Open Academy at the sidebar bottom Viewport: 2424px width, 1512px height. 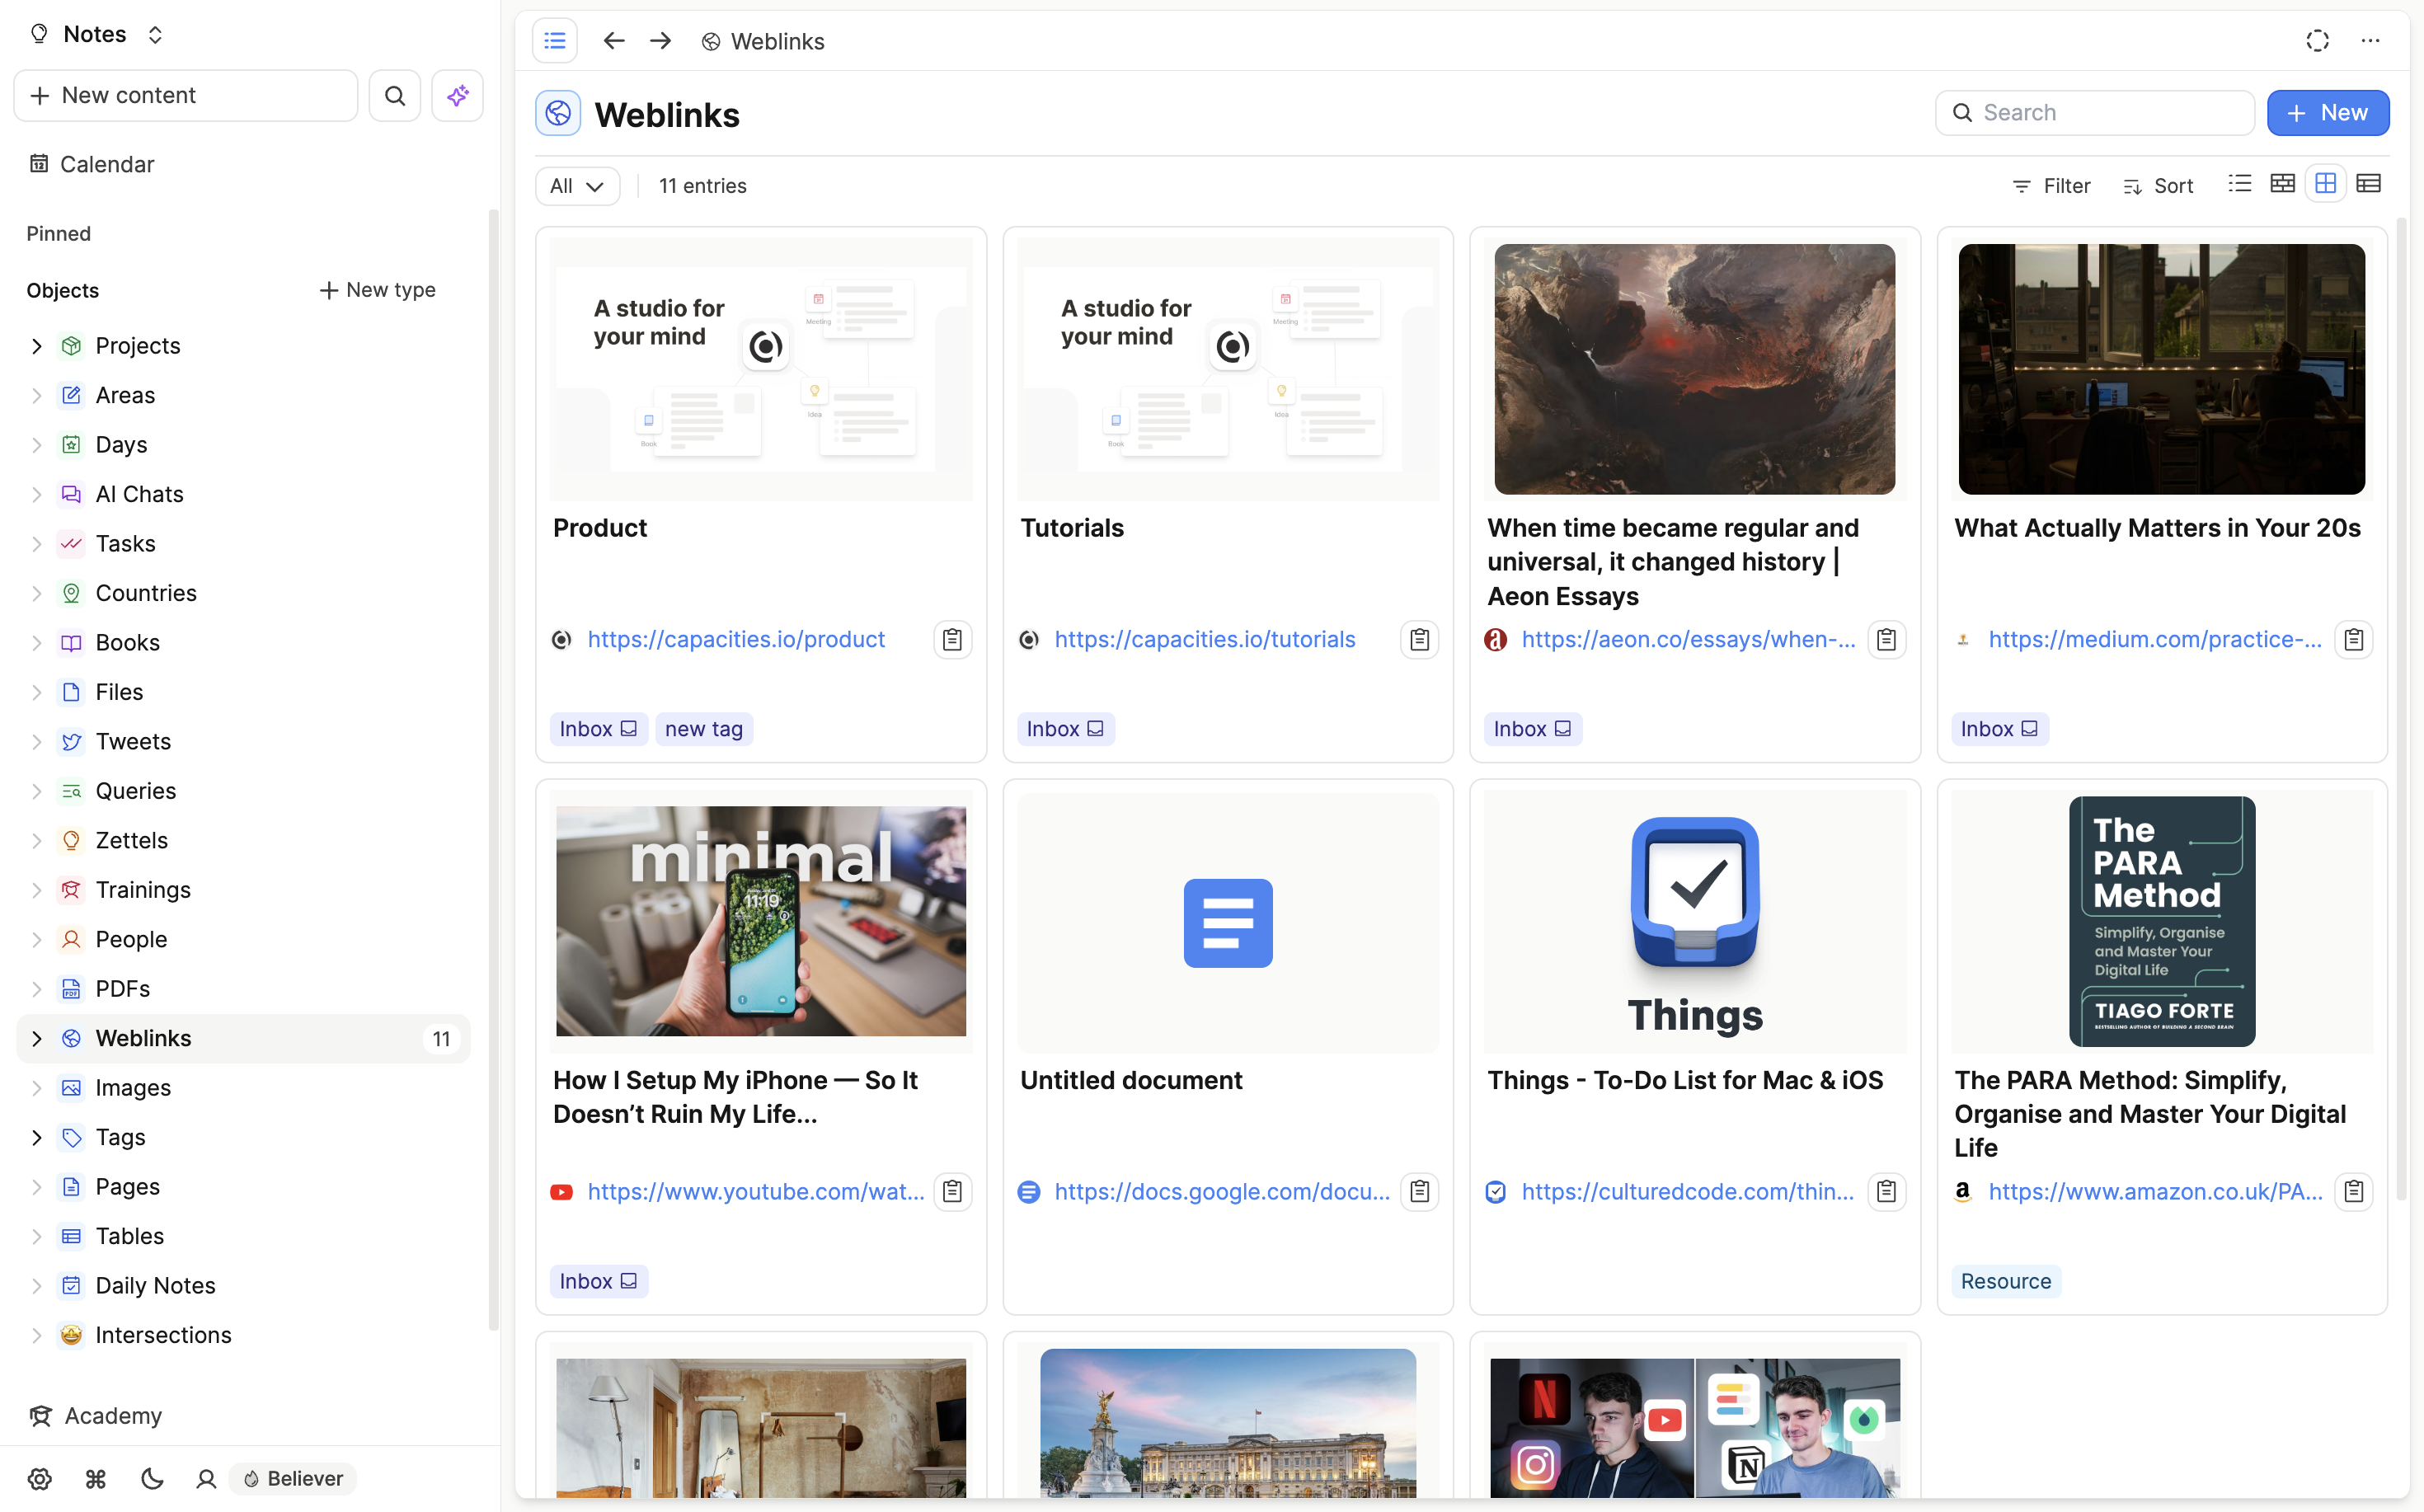97,1415
